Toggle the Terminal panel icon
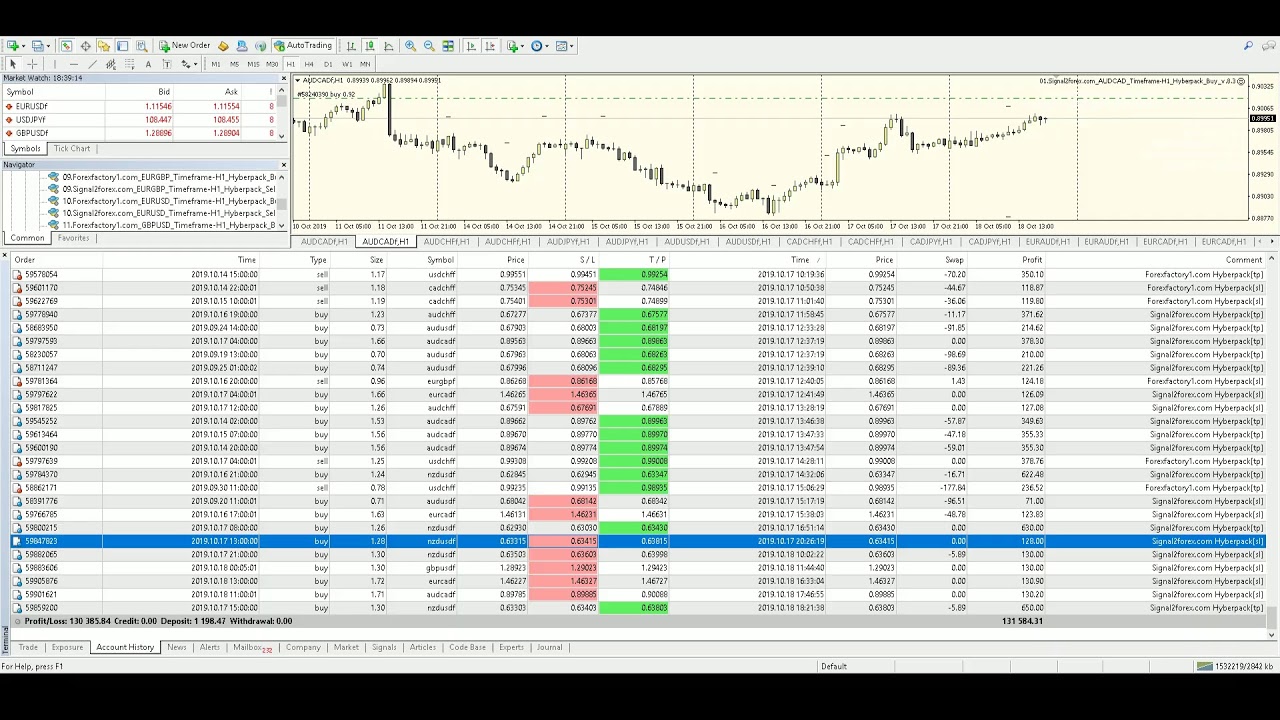The width and height of the screenshot is (1280, 720). point(122,45)
